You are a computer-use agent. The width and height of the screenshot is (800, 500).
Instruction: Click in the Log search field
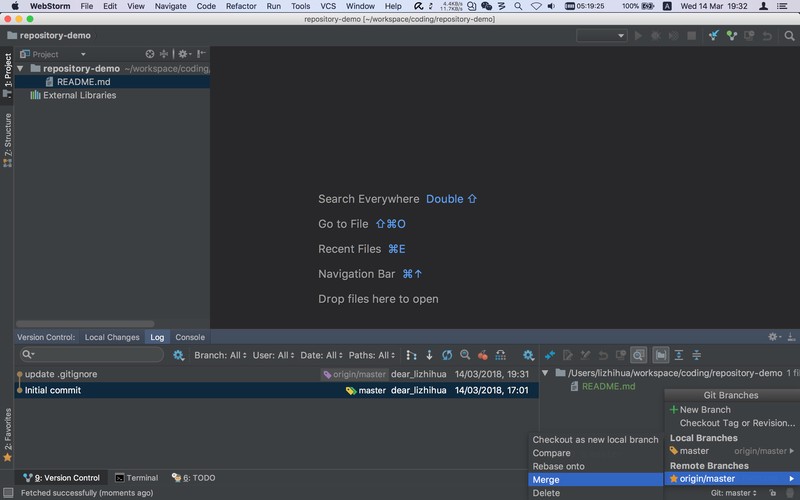click(92, 355)
